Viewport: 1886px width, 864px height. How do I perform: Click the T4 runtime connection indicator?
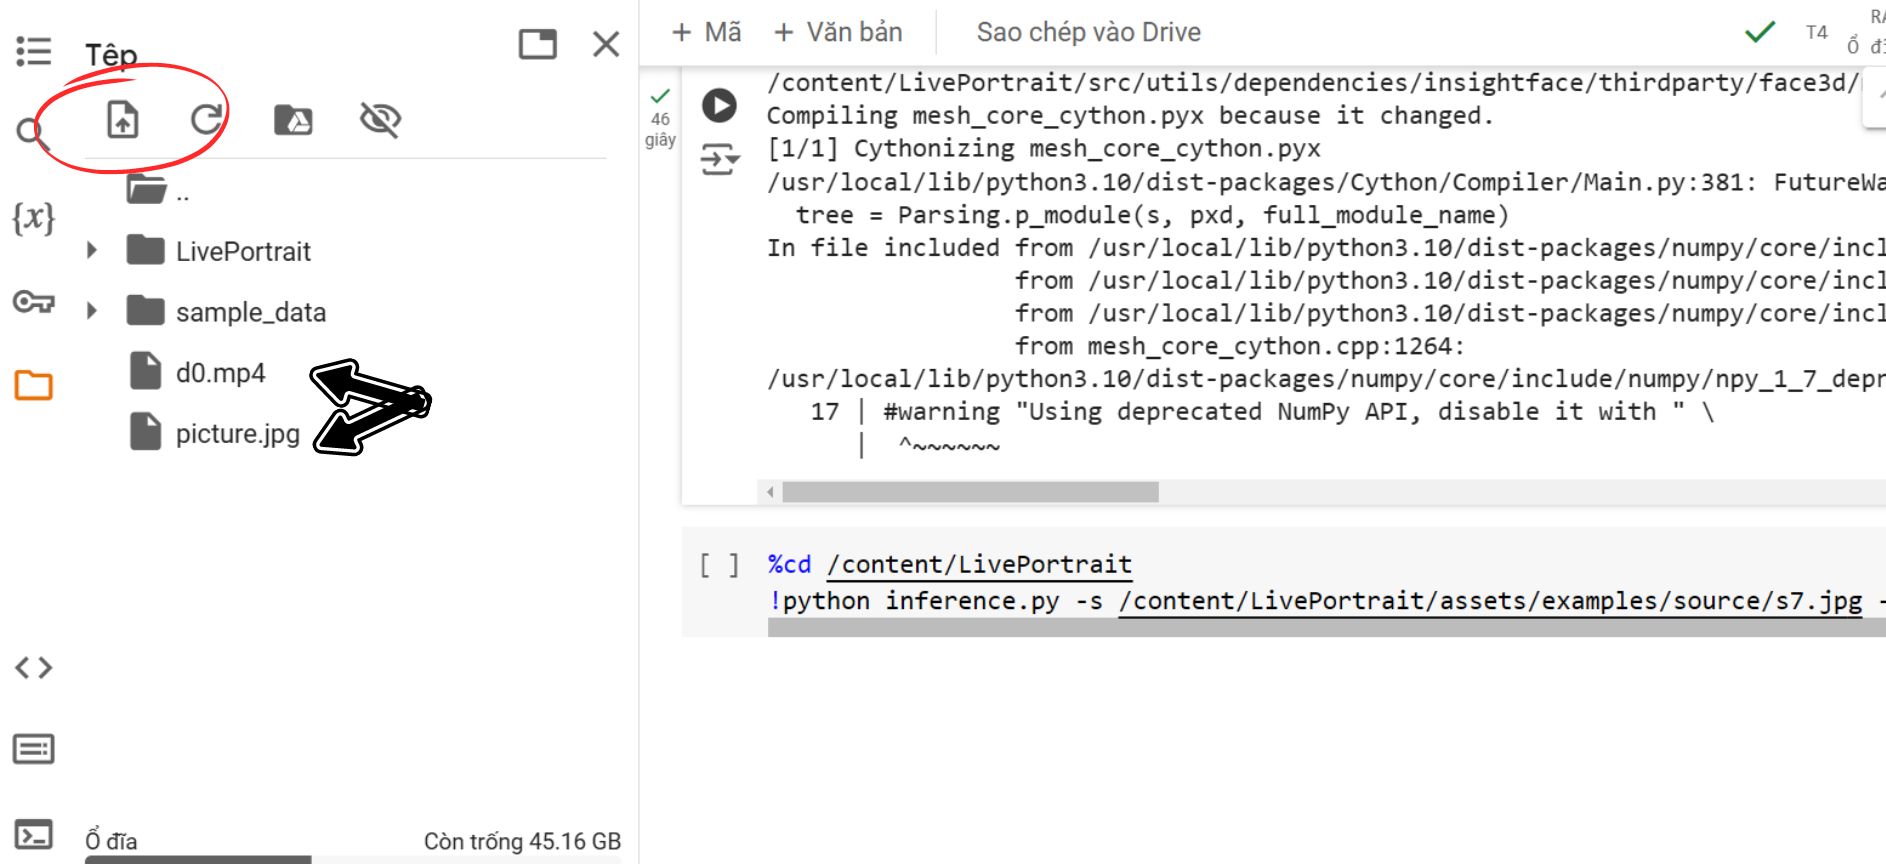click(1816, 32)
